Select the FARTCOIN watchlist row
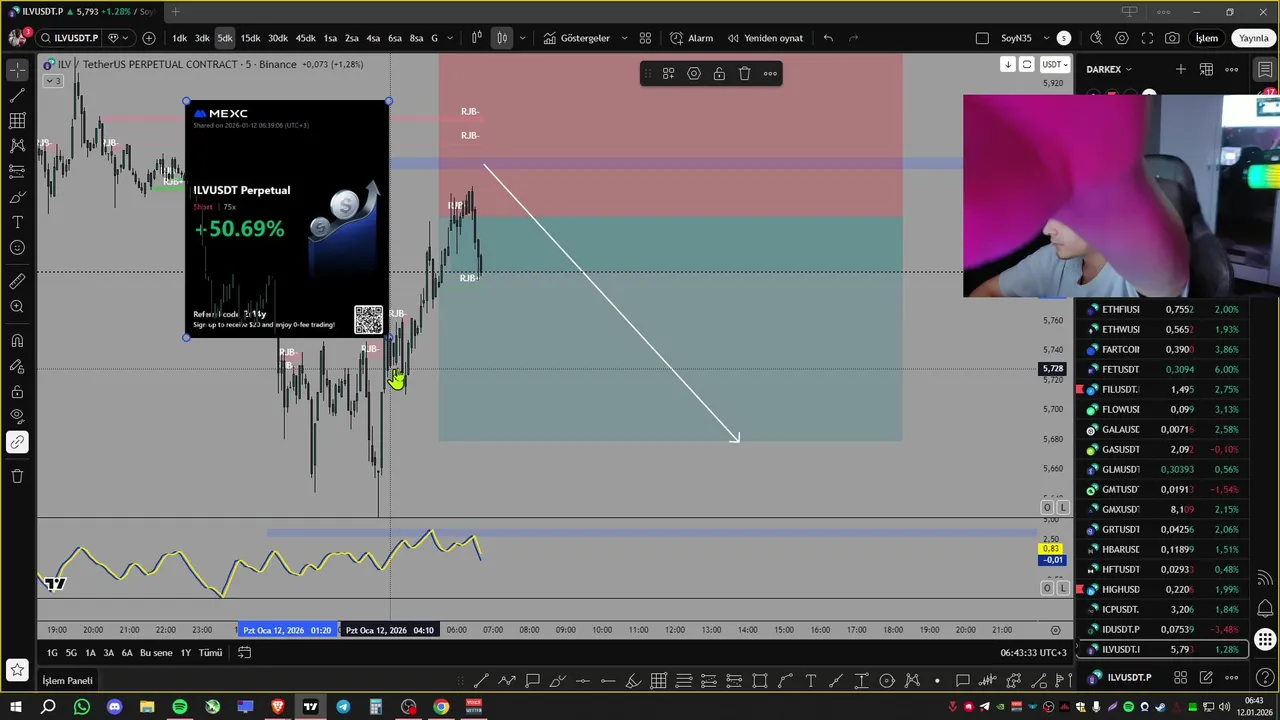The height and width of the screenshot is (720, 1280). [1163, 349]
